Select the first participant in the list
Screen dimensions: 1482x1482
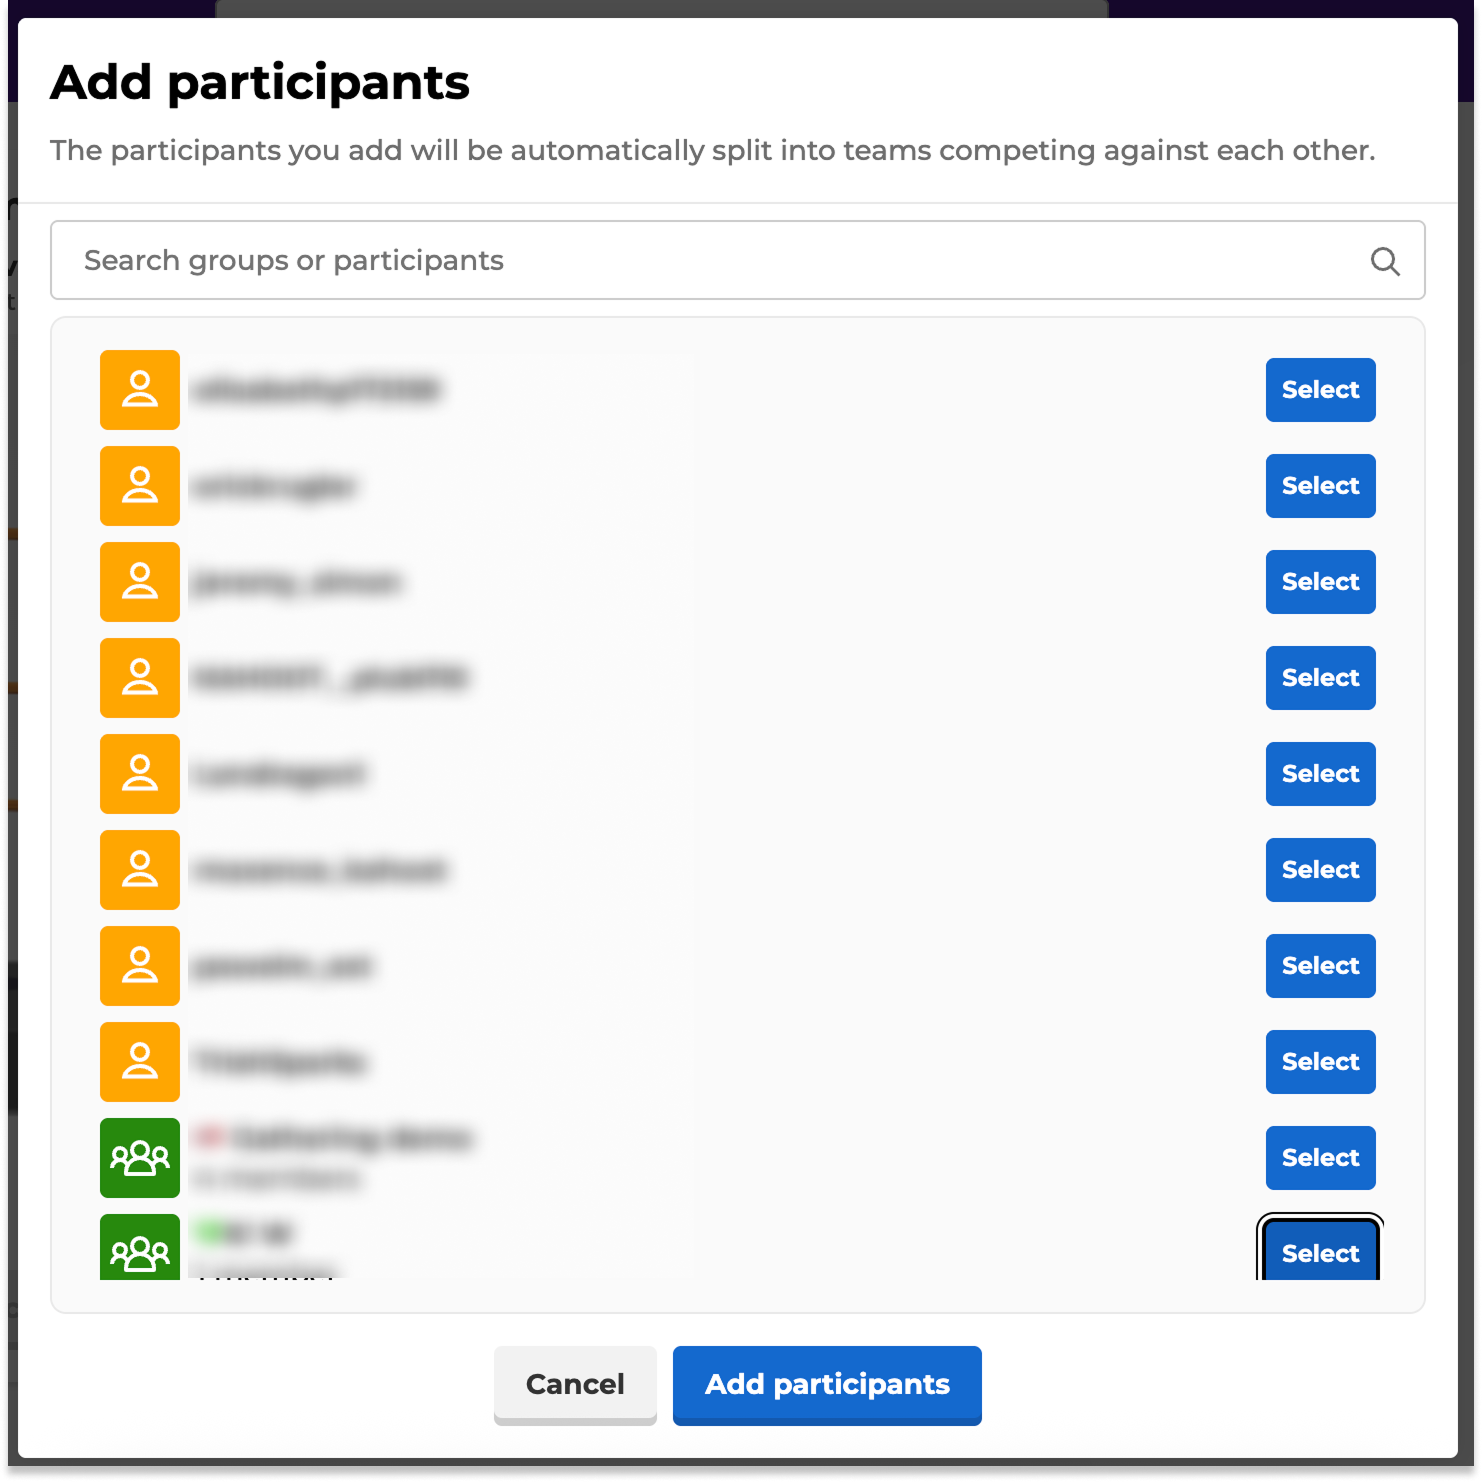point(1320,390)
